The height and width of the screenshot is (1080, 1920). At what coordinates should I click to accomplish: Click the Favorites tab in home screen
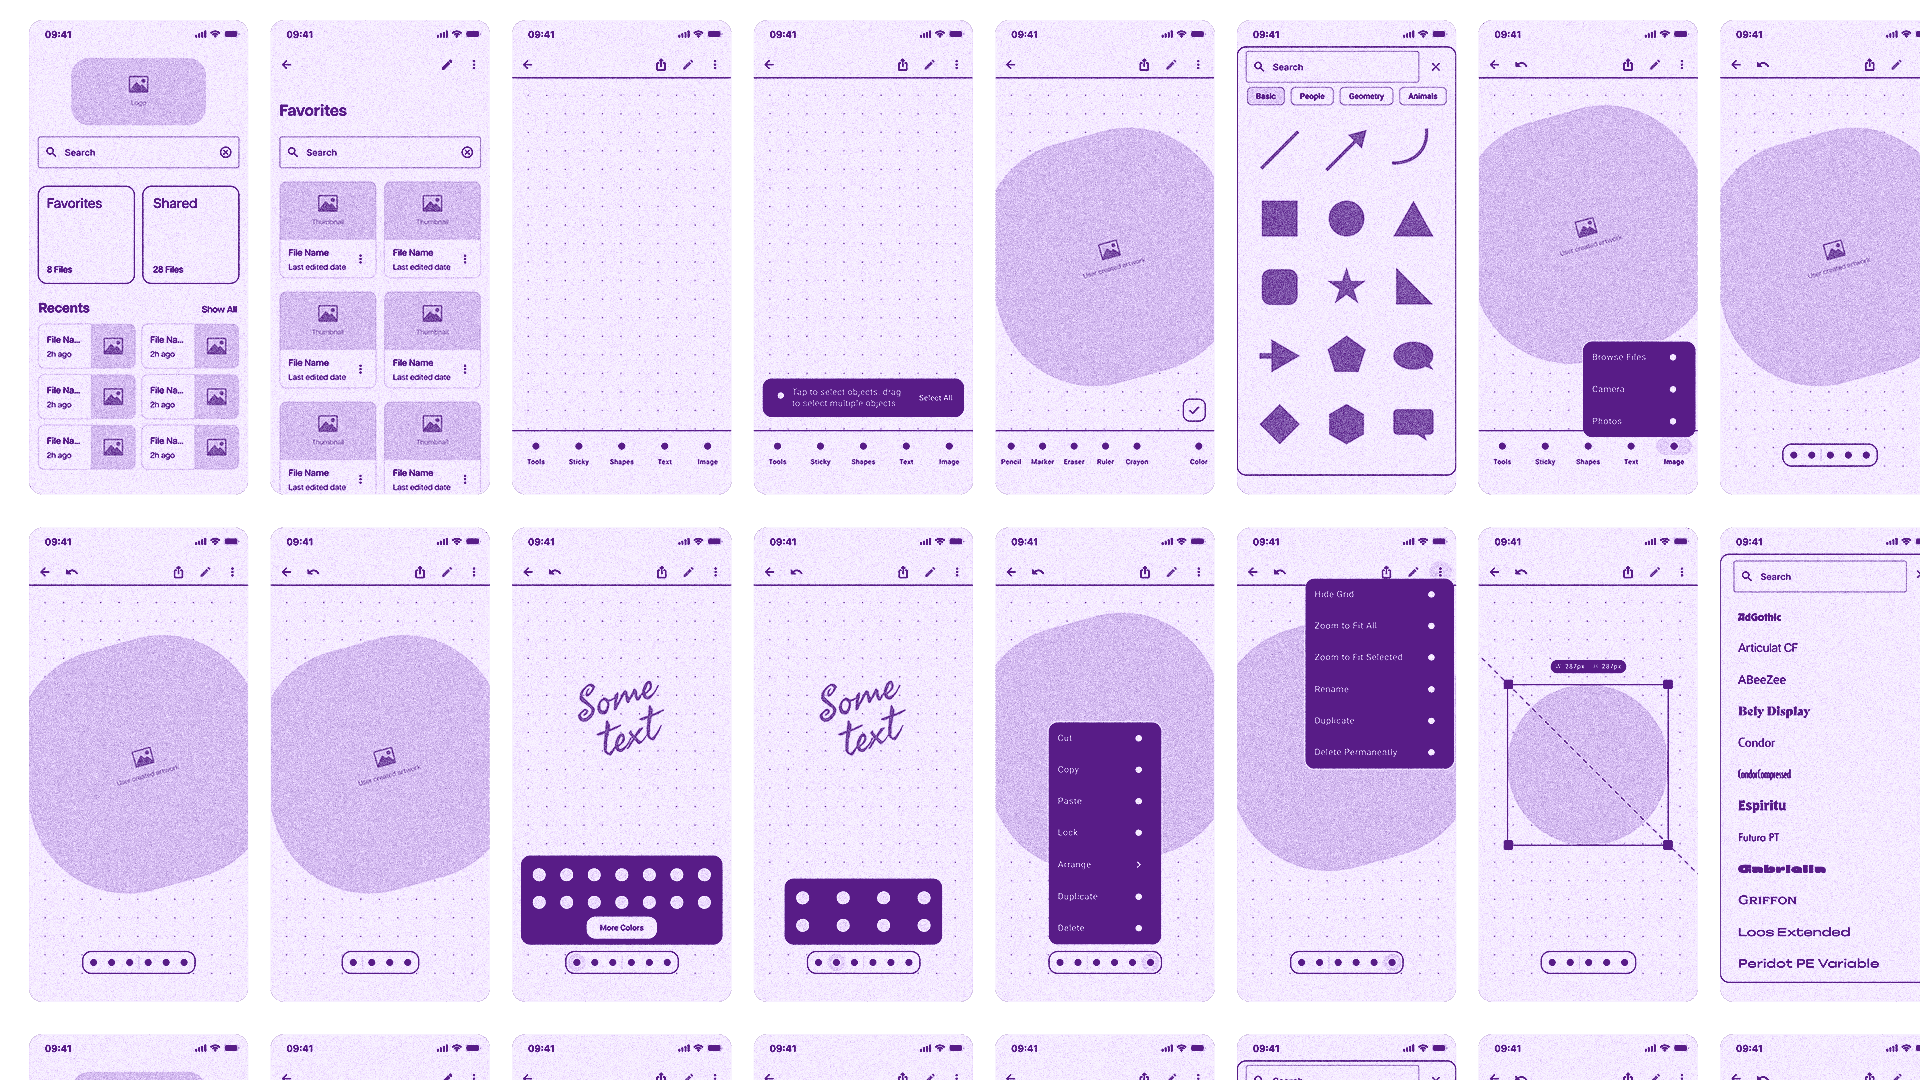pyautogui.click(x=86, y=233)
